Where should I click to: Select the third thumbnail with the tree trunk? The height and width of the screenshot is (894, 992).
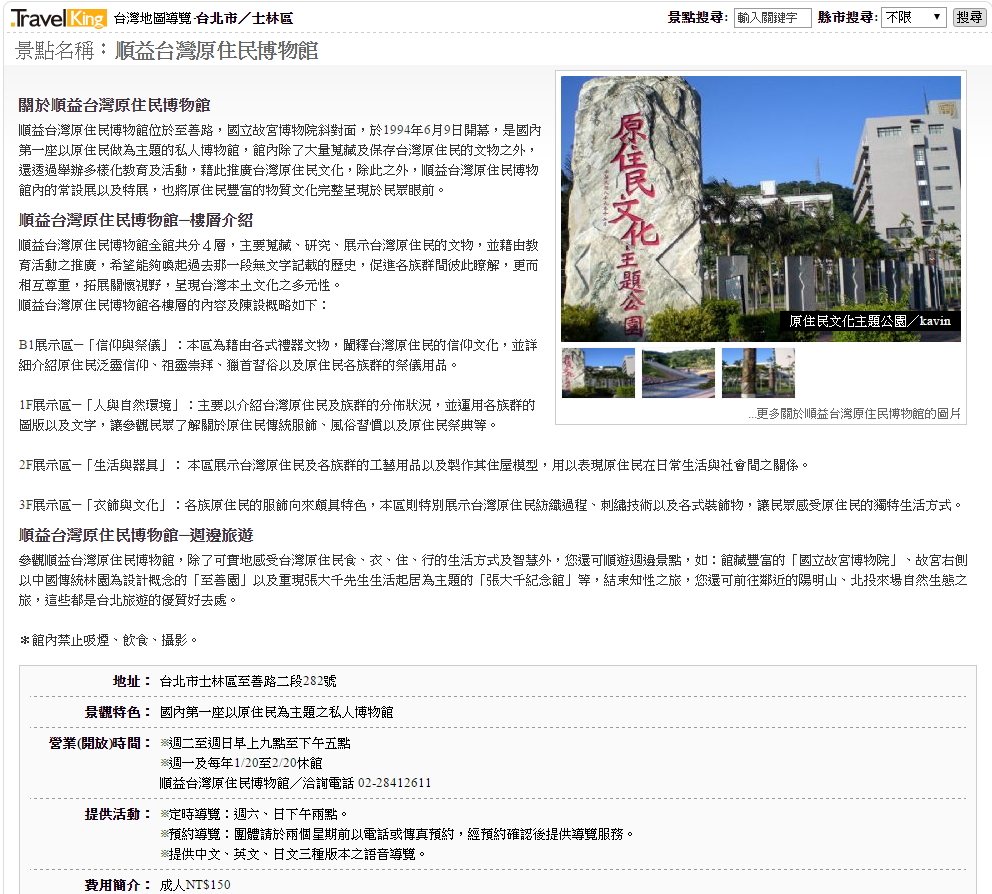pos(758,373)
